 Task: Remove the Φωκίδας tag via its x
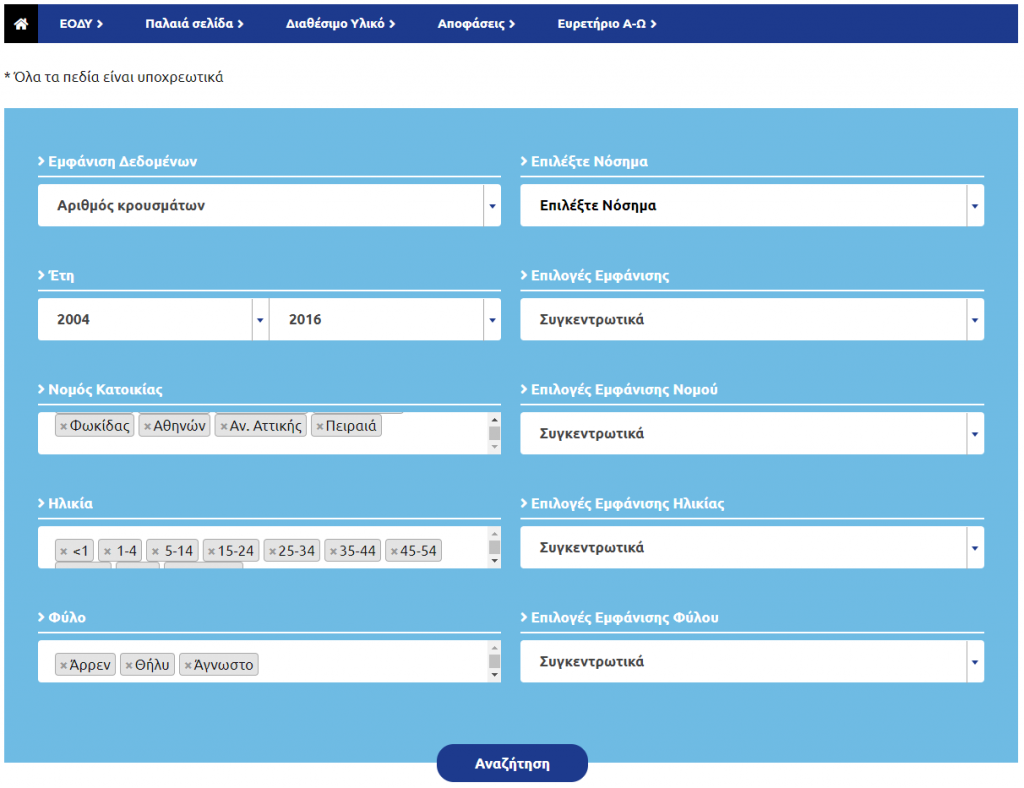[x=64, y=426]
